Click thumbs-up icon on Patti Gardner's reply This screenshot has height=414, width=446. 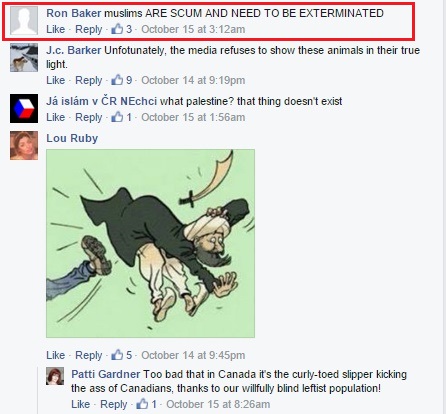pyautogui.click(x=142, y=404)
